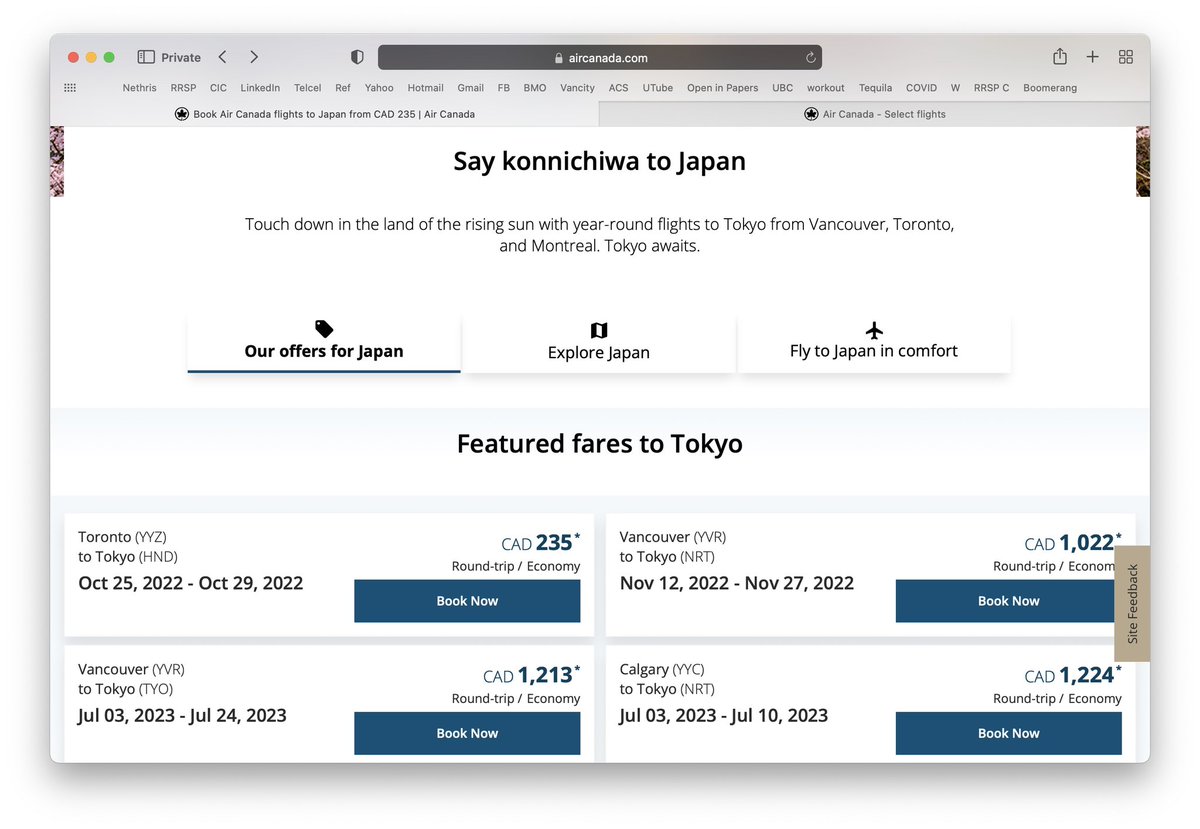Screen dimensions: 1200x829
Task: Open Tequila bookmark
Action: click(876, 88)
